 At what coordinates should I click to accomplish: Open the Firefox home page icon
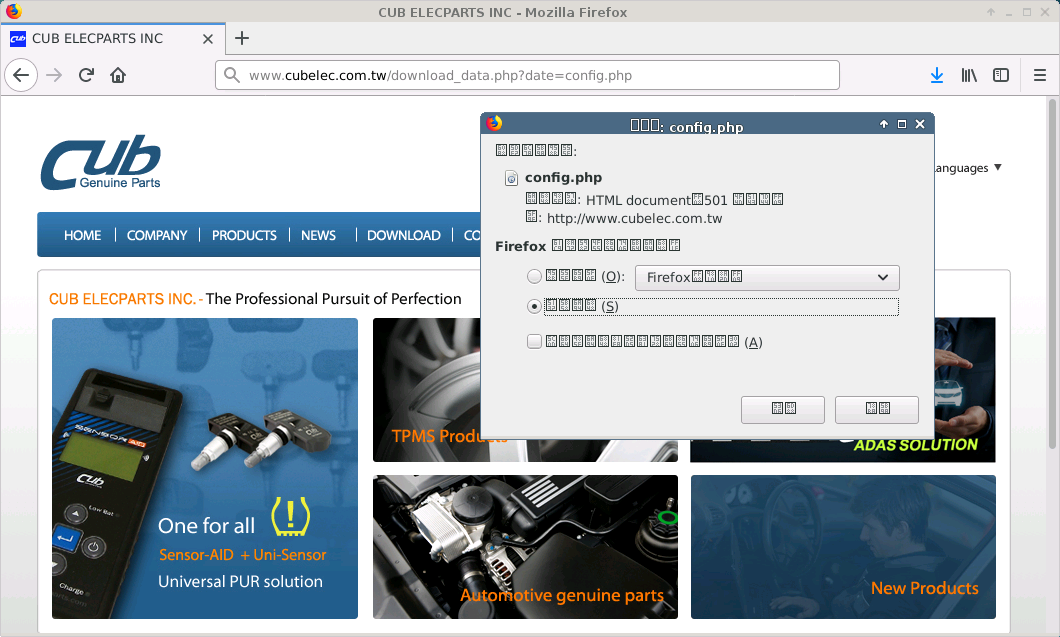coord(118,75)
